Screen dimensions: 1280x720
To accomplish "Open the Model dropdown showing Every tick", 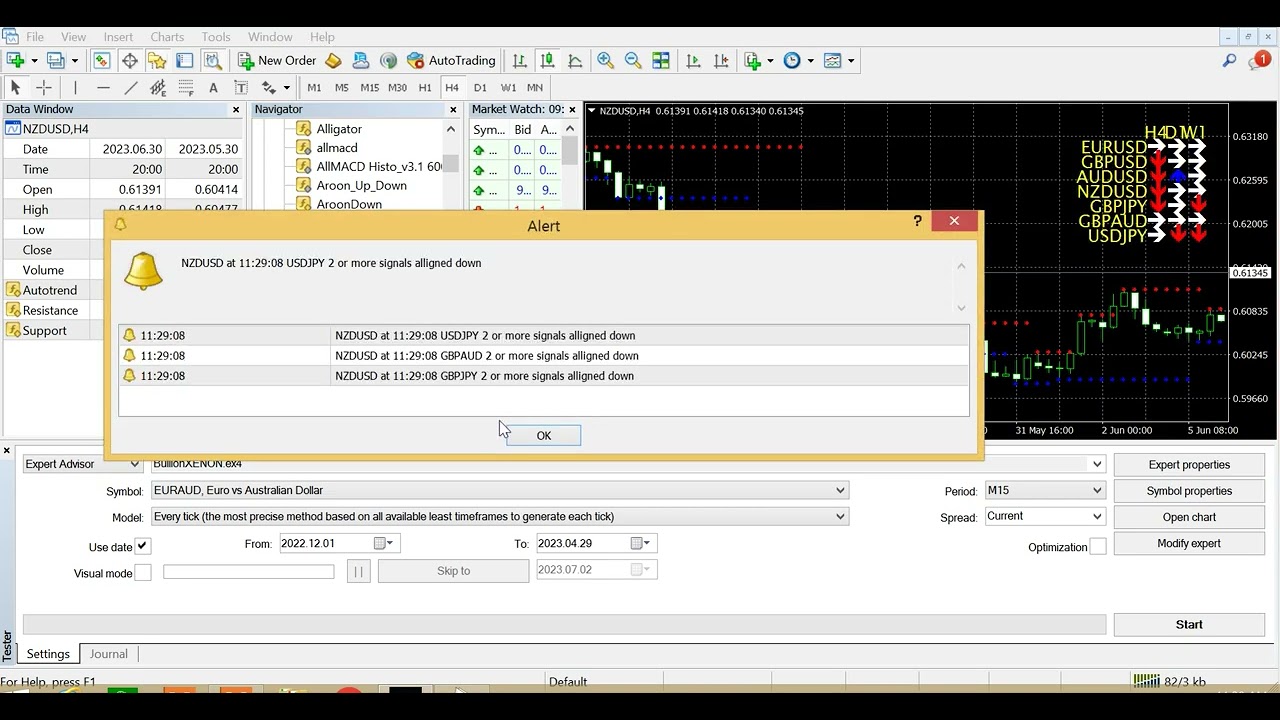I will click(499, 516).
